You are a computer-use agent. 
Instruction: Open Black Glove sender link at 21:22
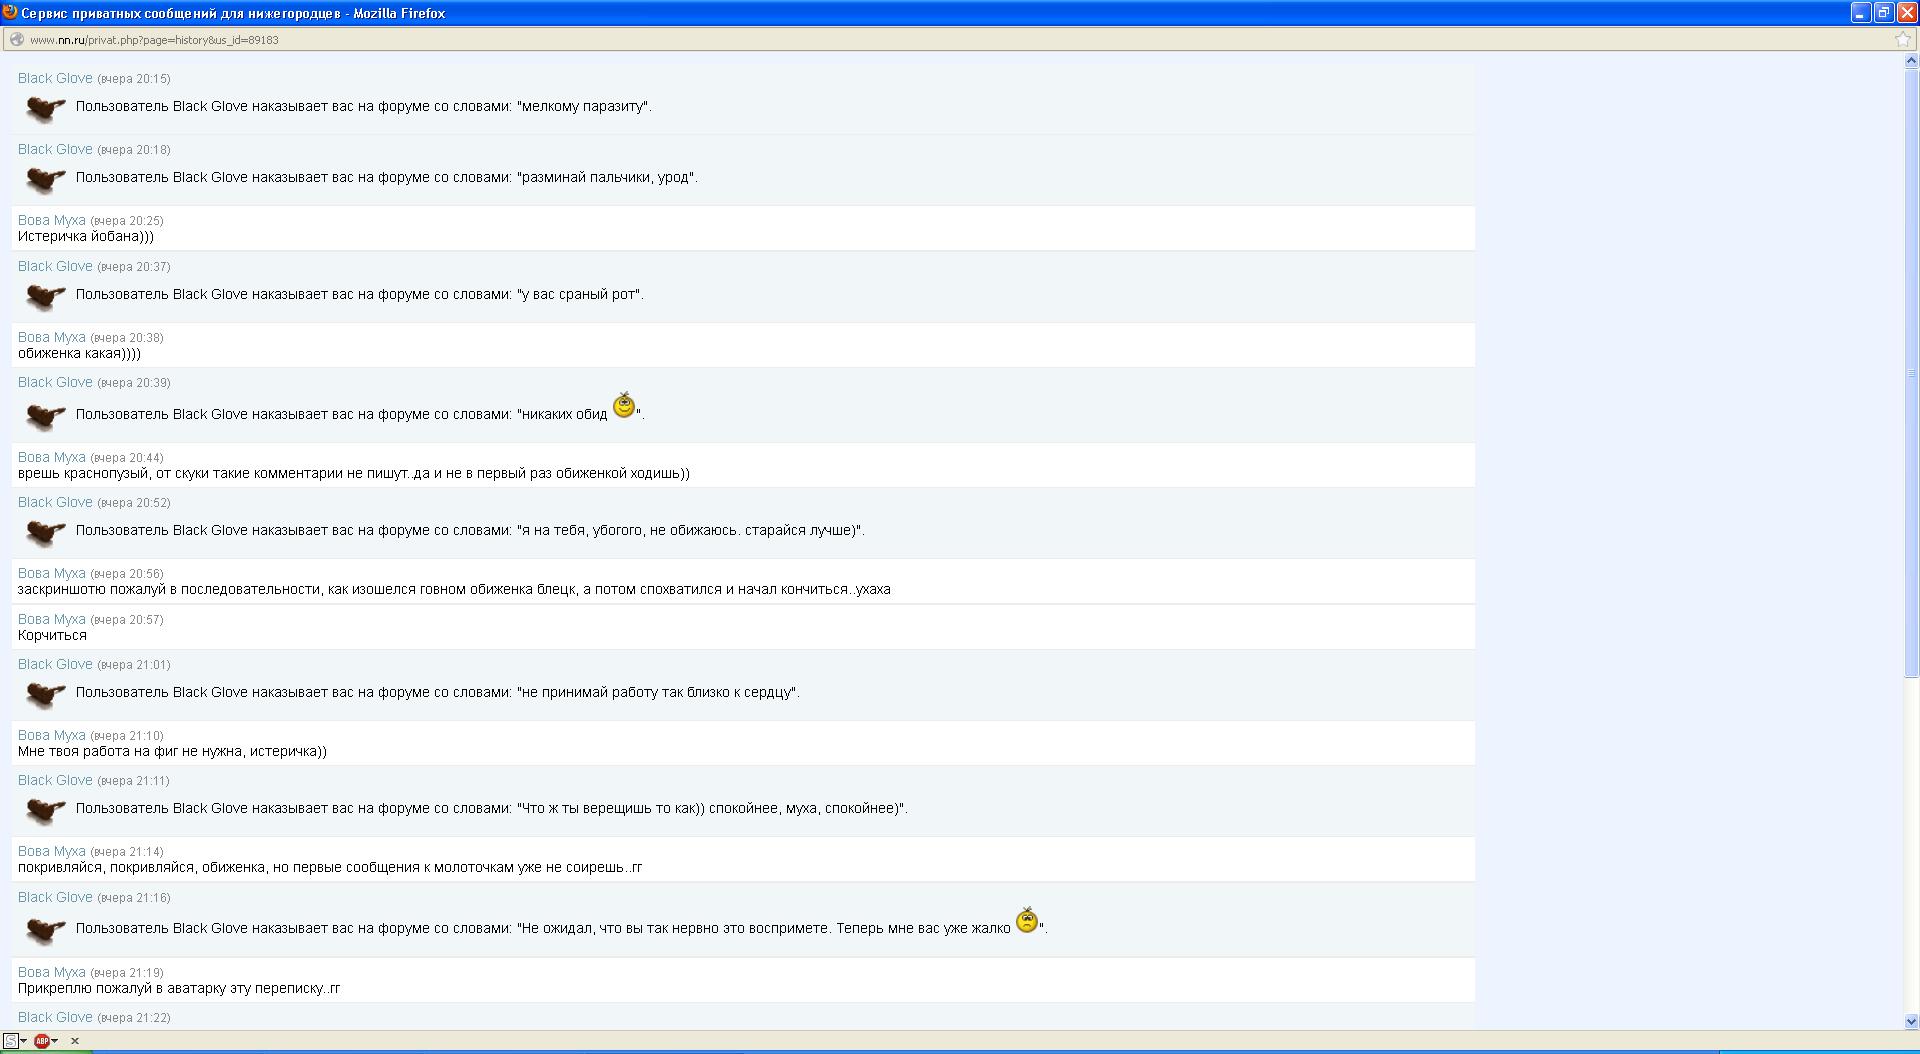coord(55,1017)
